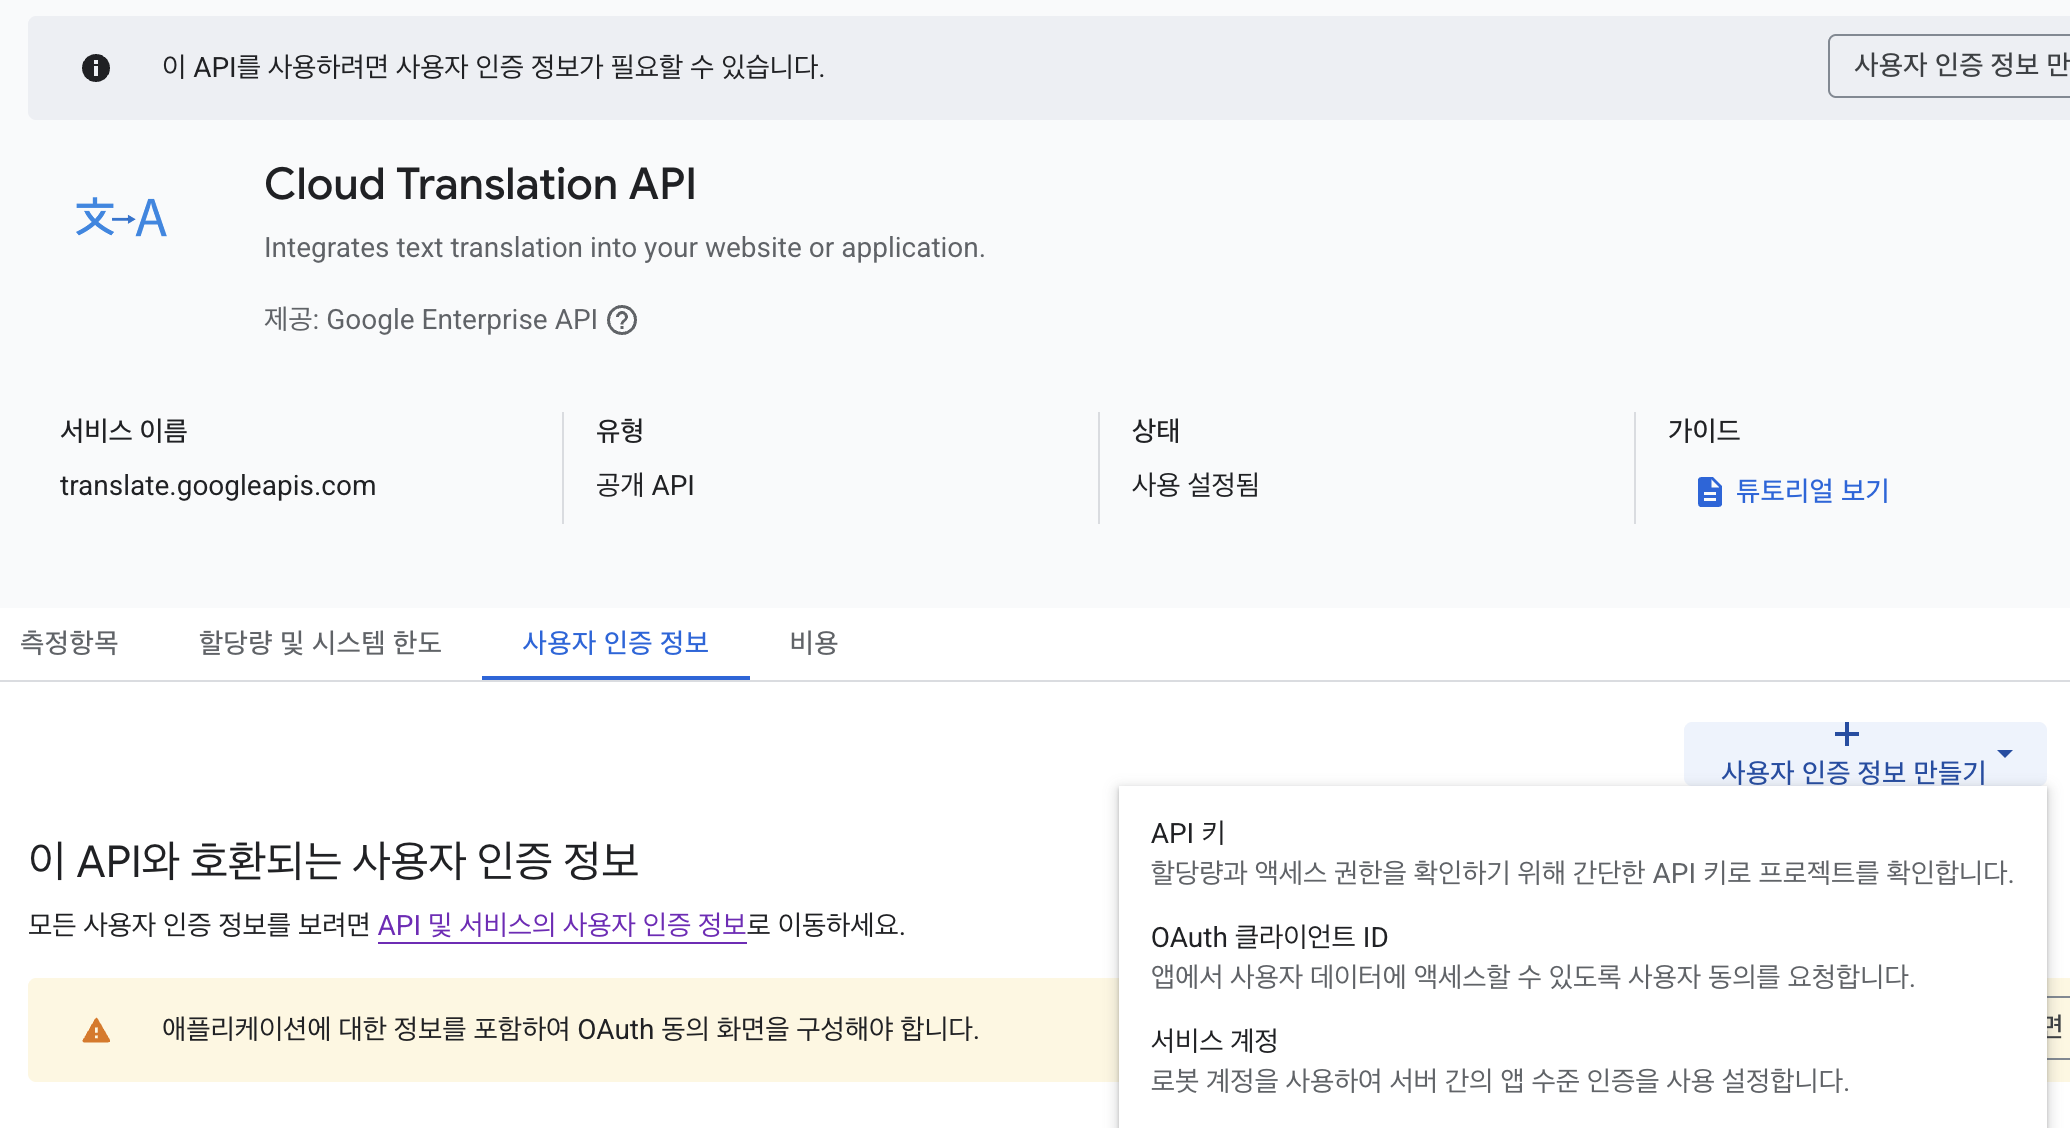Click translate.googleapis.com service name text
The image size is (2070, 1128).
(x=218, y=486)
